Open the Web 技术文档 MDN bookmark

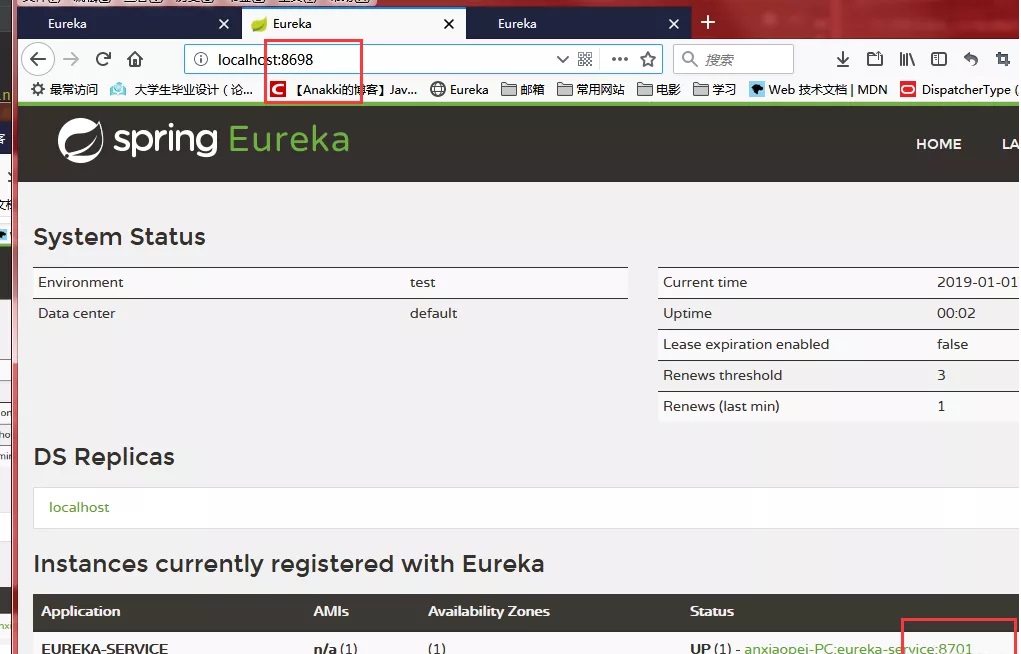click(818, 89)
